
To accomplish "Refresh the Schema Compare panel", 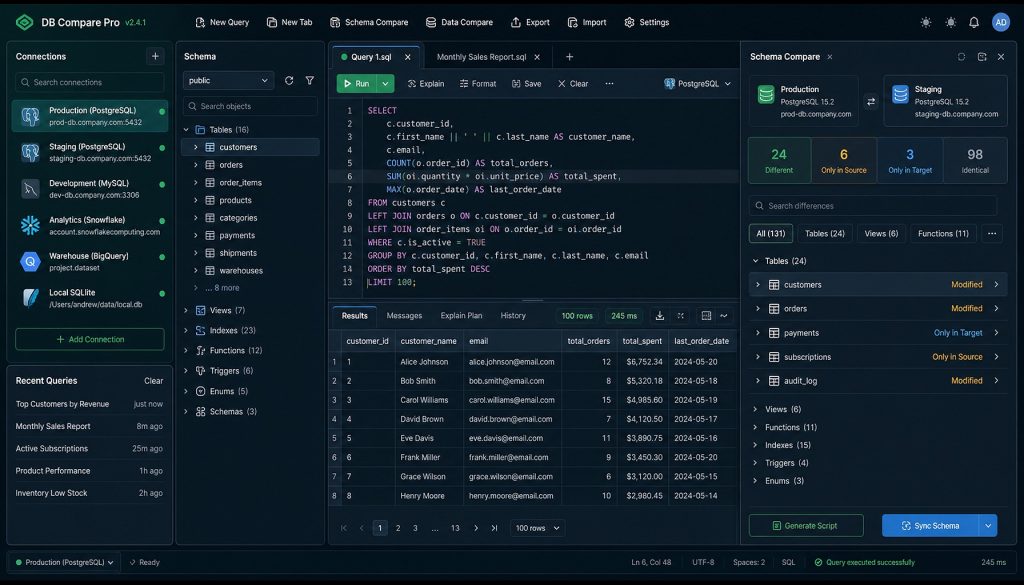I will click(x=961, y=57).
